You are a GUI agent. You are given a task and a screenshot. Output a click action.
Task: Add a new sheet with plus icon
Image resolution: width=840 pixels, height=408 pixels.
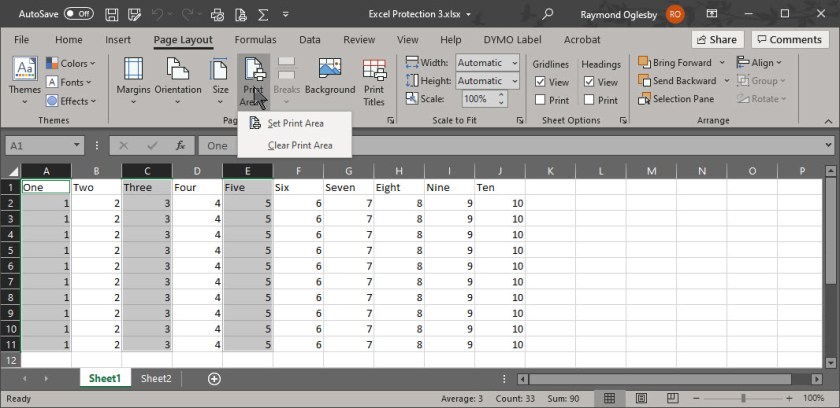click(x=214, y=379)
